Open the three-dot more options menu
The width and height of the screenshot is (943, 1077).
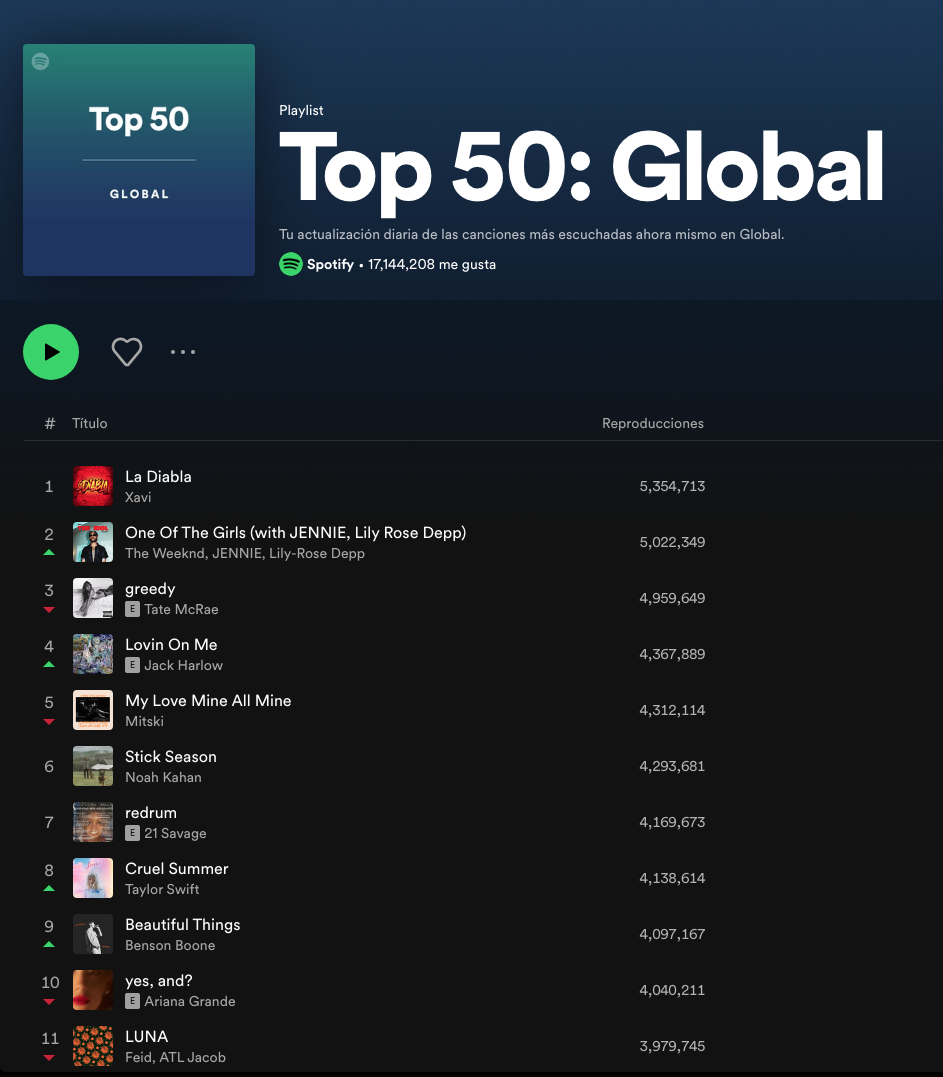point(183,352)
